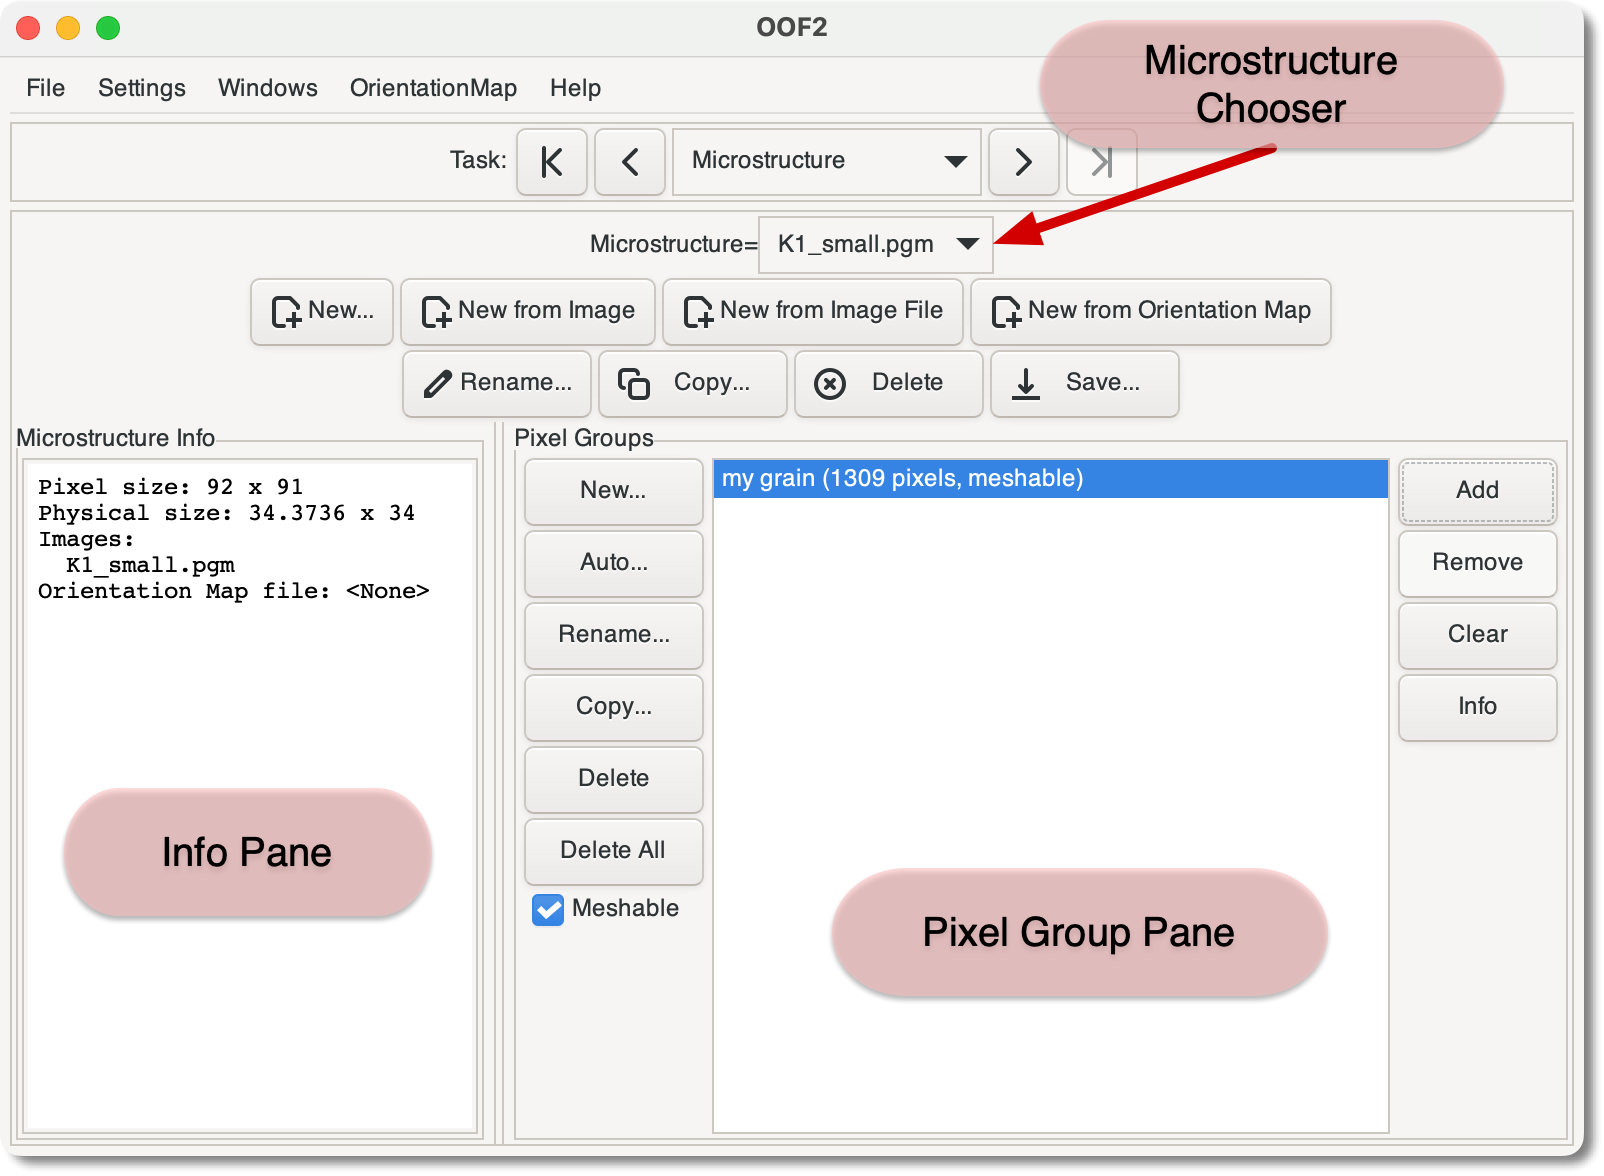Open the Task dropdown showing Microstructure
Screen dimensions: 1604x1176
826,161
